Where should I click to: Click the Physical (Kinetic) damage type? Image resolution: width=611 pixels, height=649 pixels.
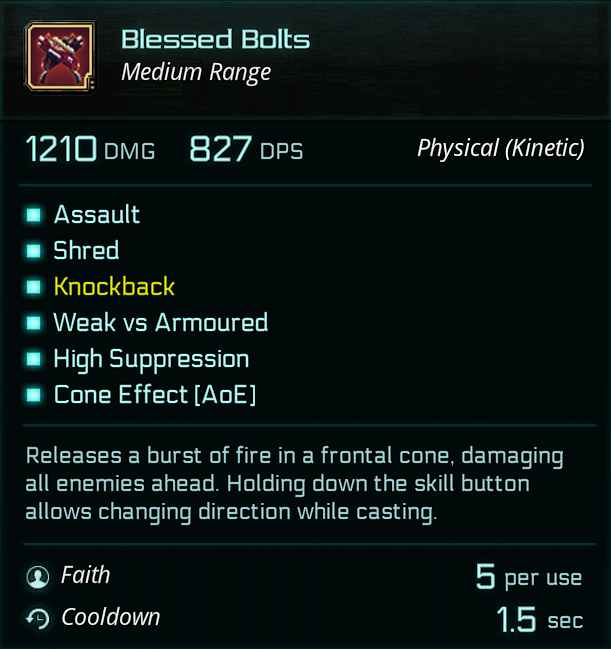click(x=500, y=149)
